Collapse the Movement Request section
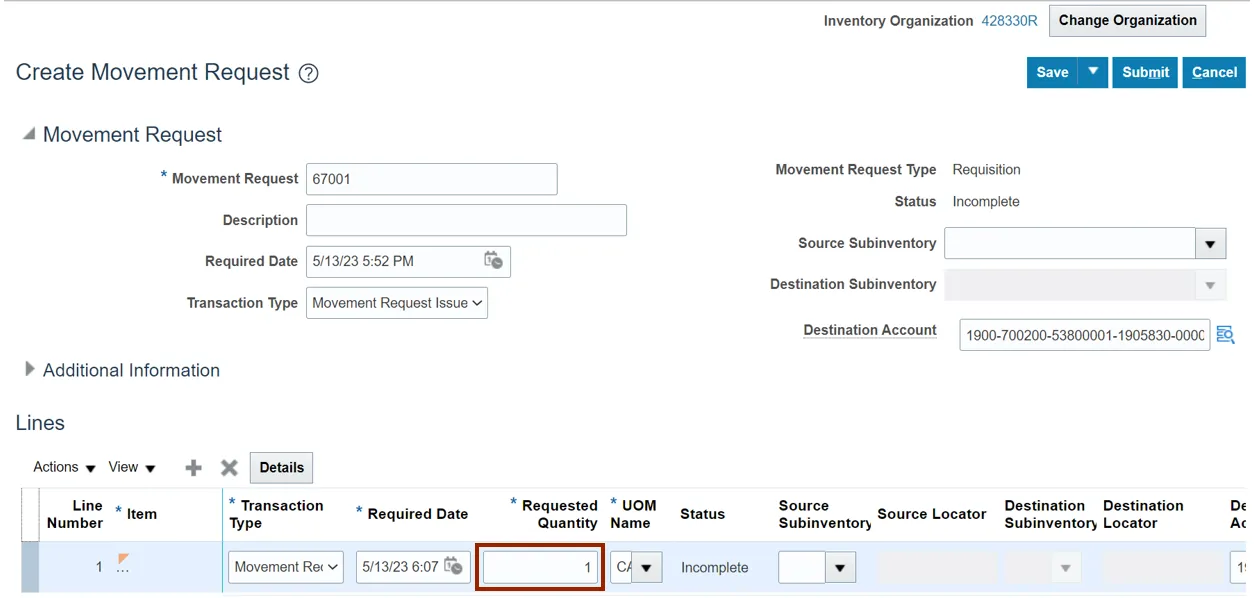The width and height of the screenshot is (1254, 598). 29,134
